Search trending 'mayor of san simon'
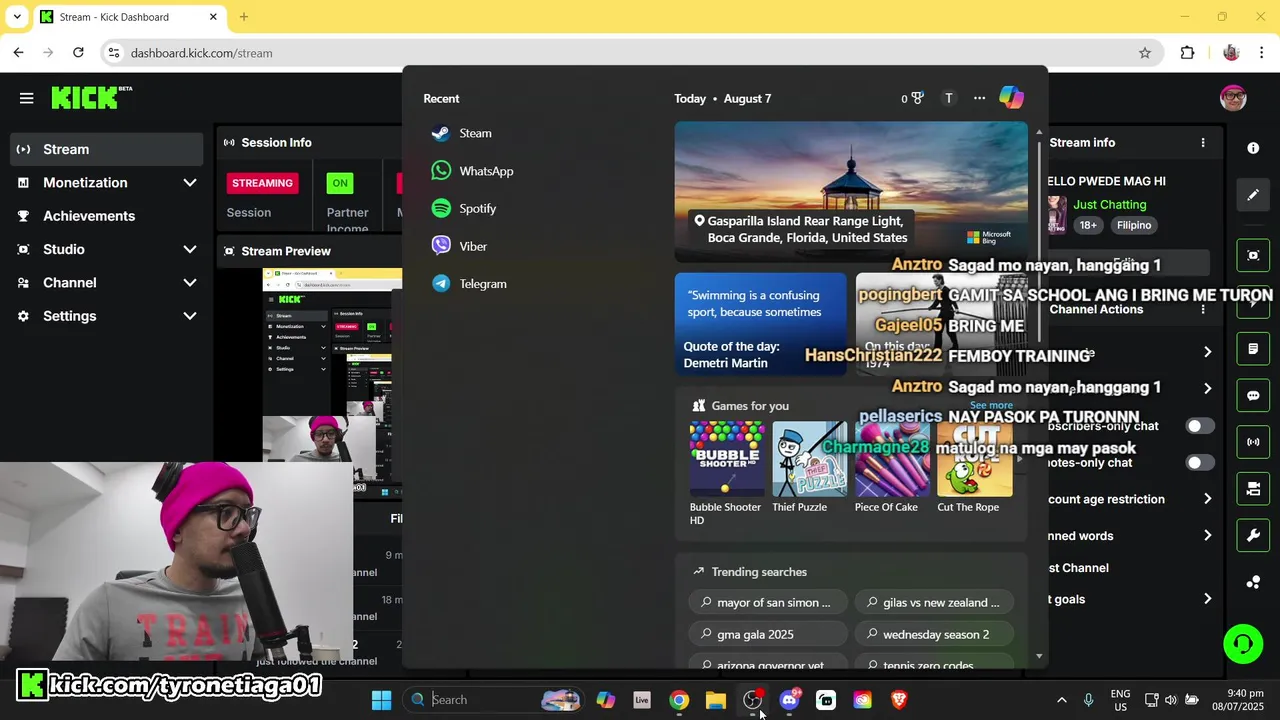The height and width of the screenshot is (720, 1280). [768, 602]
